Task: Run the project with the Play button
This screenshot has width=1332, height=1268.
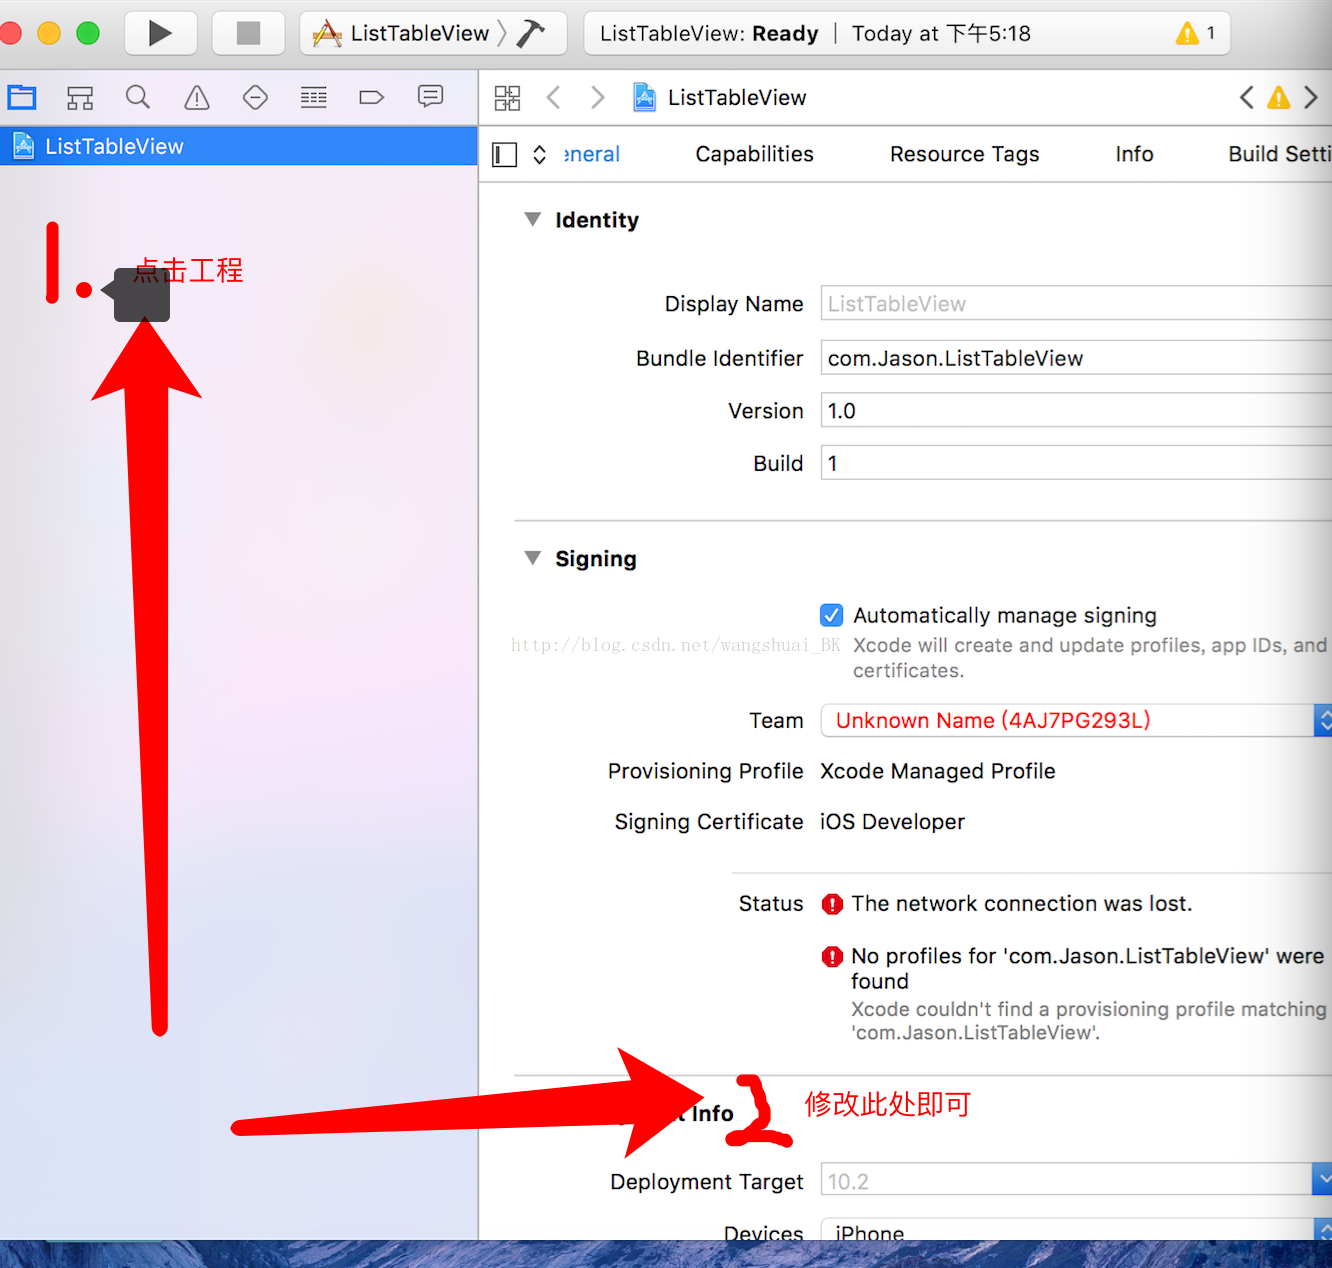Action: [x=160, y=33]
